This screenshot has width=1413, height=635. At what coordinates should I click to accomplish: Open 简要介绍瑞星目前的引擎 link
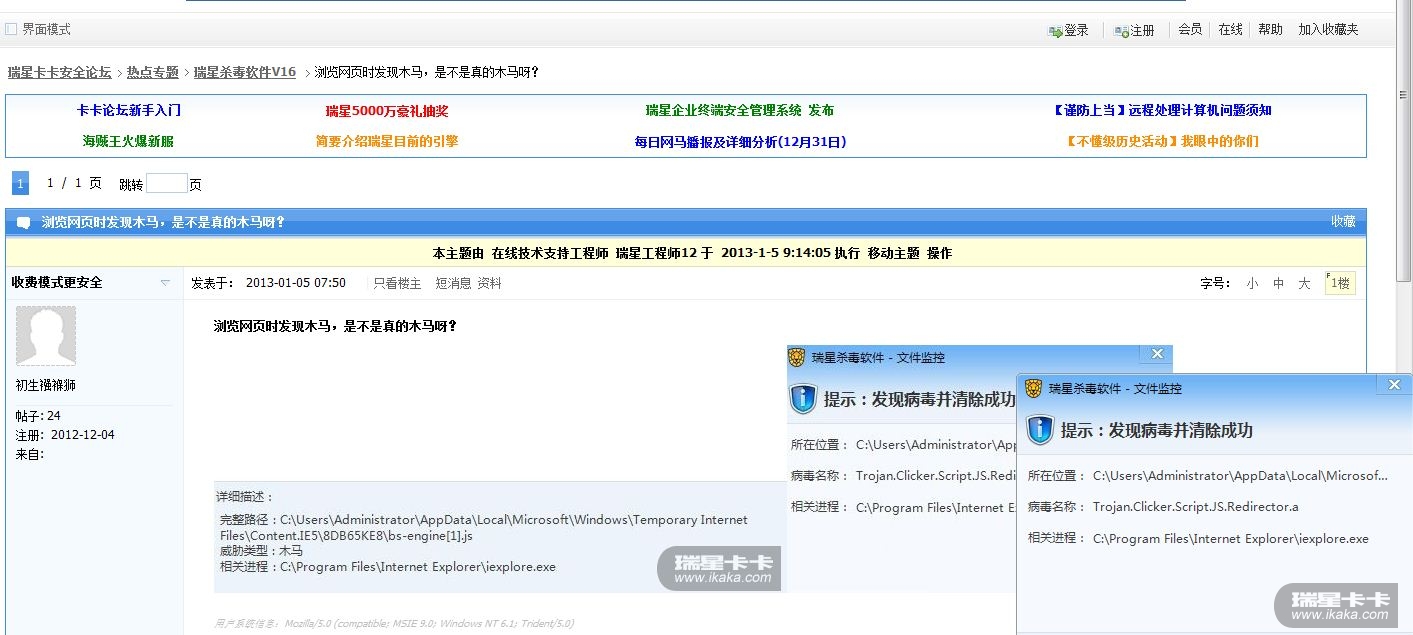coord(387,142)
